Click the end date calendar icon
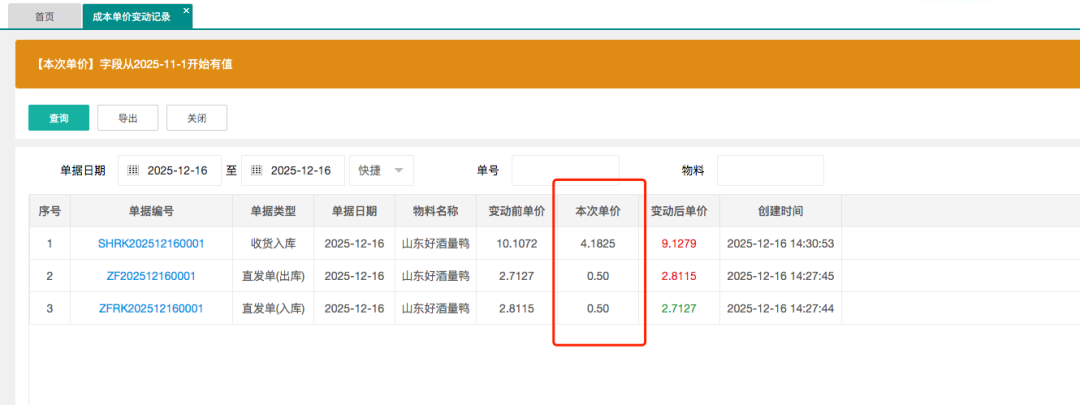The height and width of the screenshot is (405, 1080). (256, 171)
